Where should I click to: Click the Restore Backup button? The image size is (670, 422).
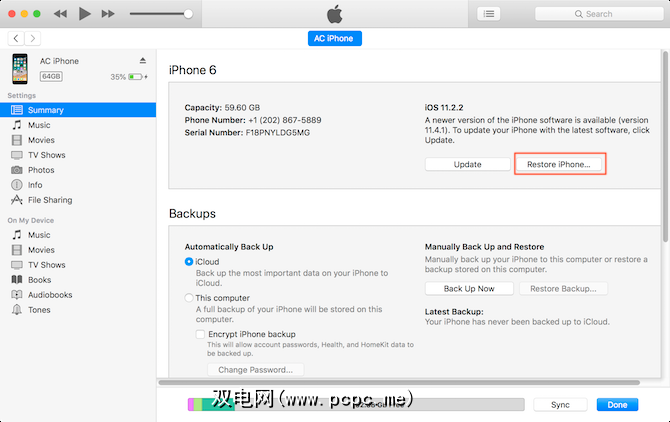pos(563,289)
